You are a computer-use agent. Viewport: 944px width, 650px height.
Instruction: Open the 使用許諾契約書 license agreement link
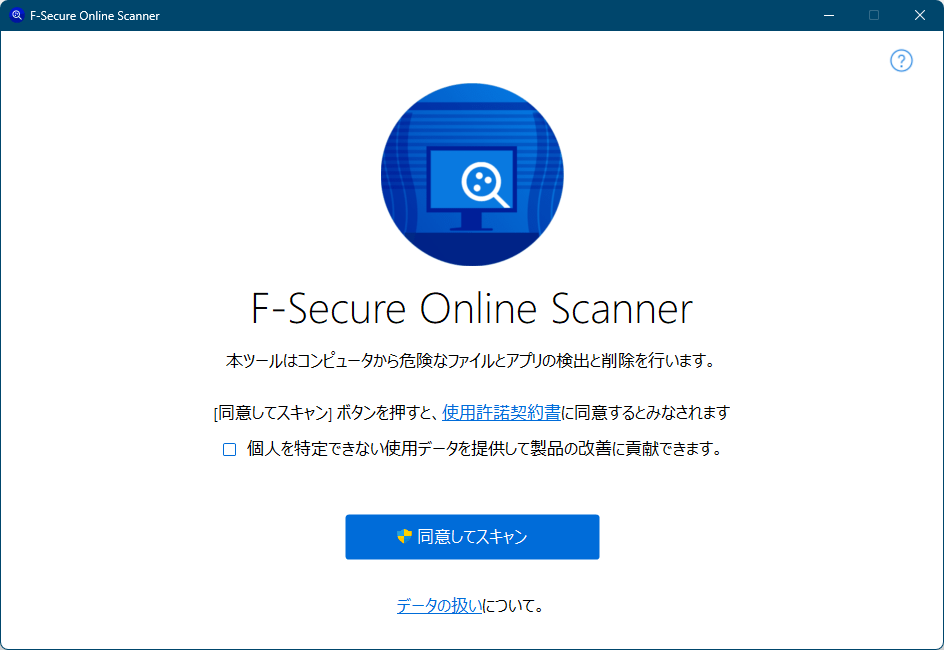pyautogui.click(x=501, y=413)
